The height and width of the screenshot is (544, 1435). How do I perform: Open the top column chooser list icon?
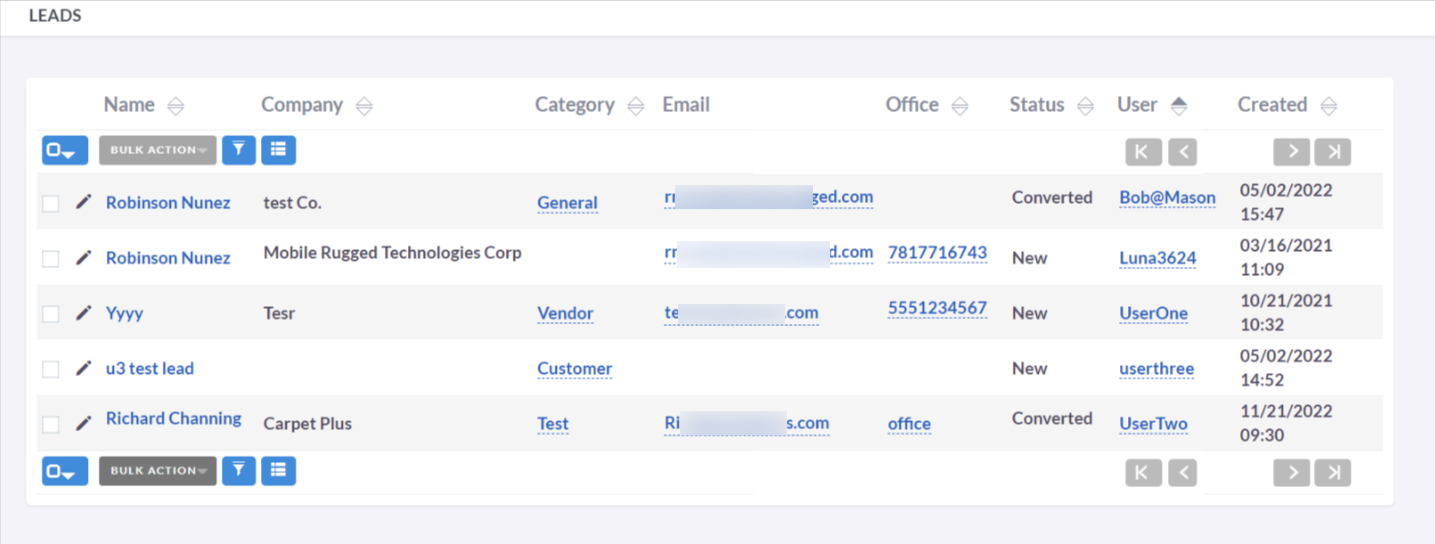pos(278,150)
